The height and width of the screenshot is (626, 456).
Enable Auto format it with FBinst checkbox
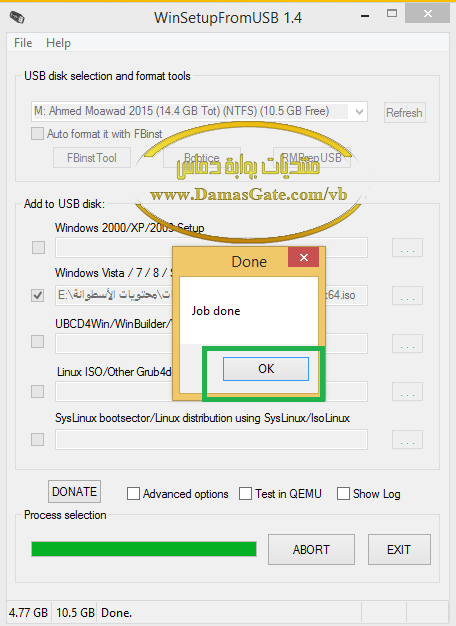pyautogui.click(x=38, y=133)
